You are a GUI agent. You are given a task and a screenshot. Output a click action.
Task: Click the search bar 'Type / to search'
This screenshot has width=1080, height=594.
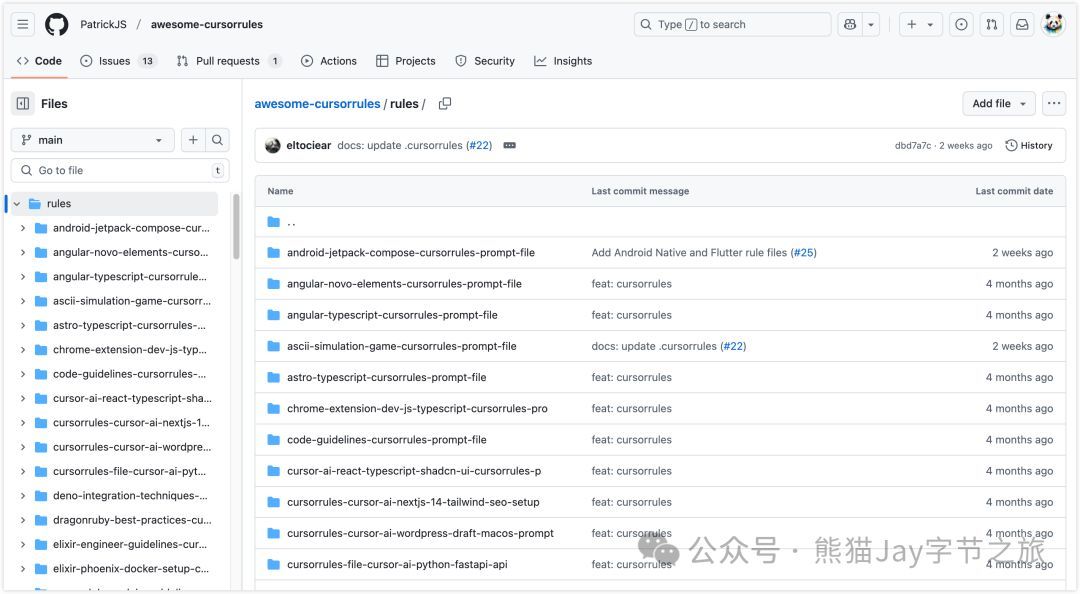732,24
